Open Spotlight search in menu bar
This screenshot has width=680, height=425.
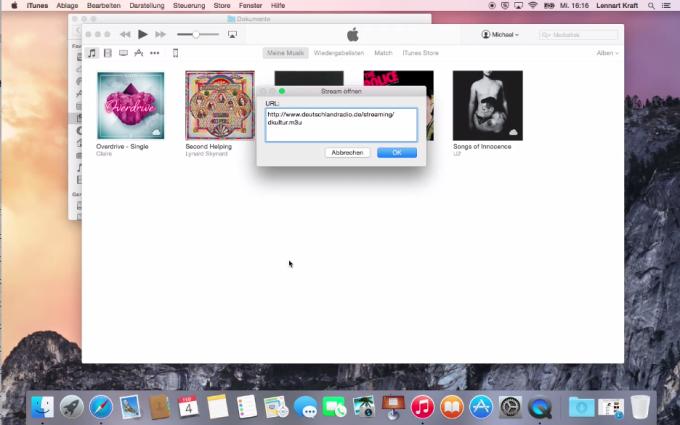point(651,6)
